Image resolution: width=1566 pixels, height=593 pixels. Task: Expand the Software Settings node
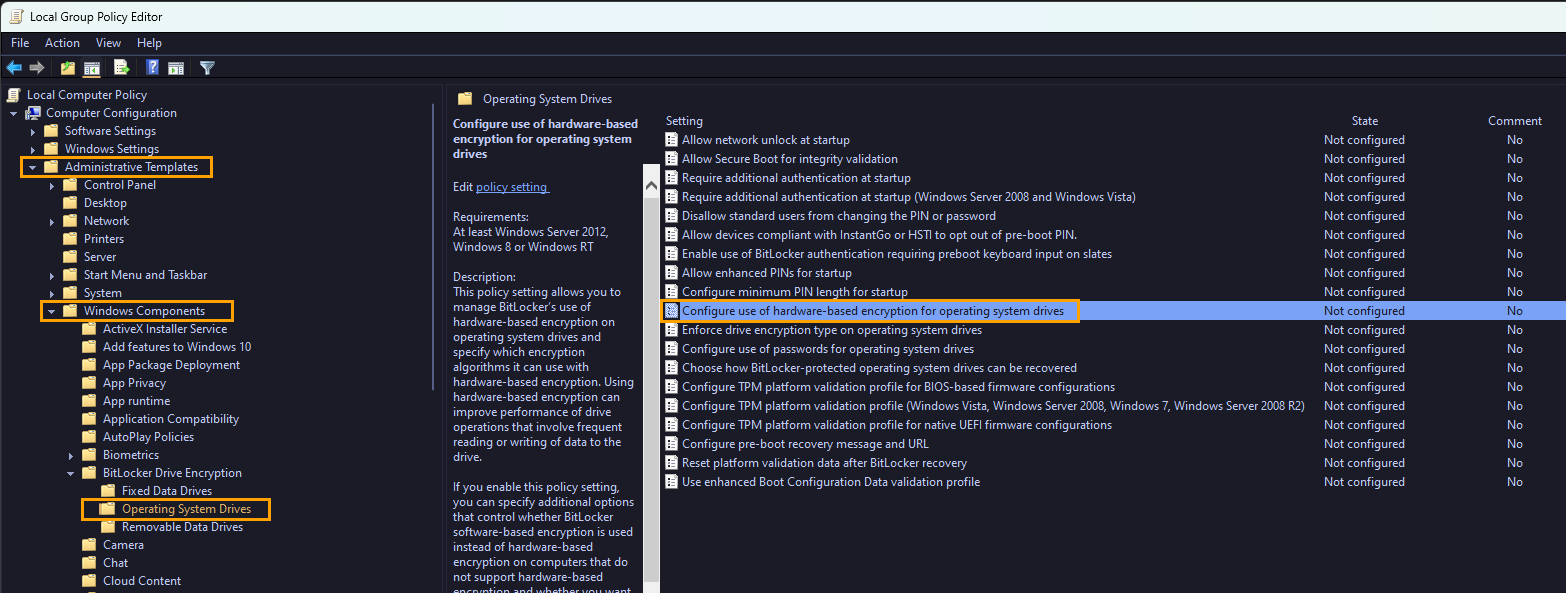coord(33,131)
